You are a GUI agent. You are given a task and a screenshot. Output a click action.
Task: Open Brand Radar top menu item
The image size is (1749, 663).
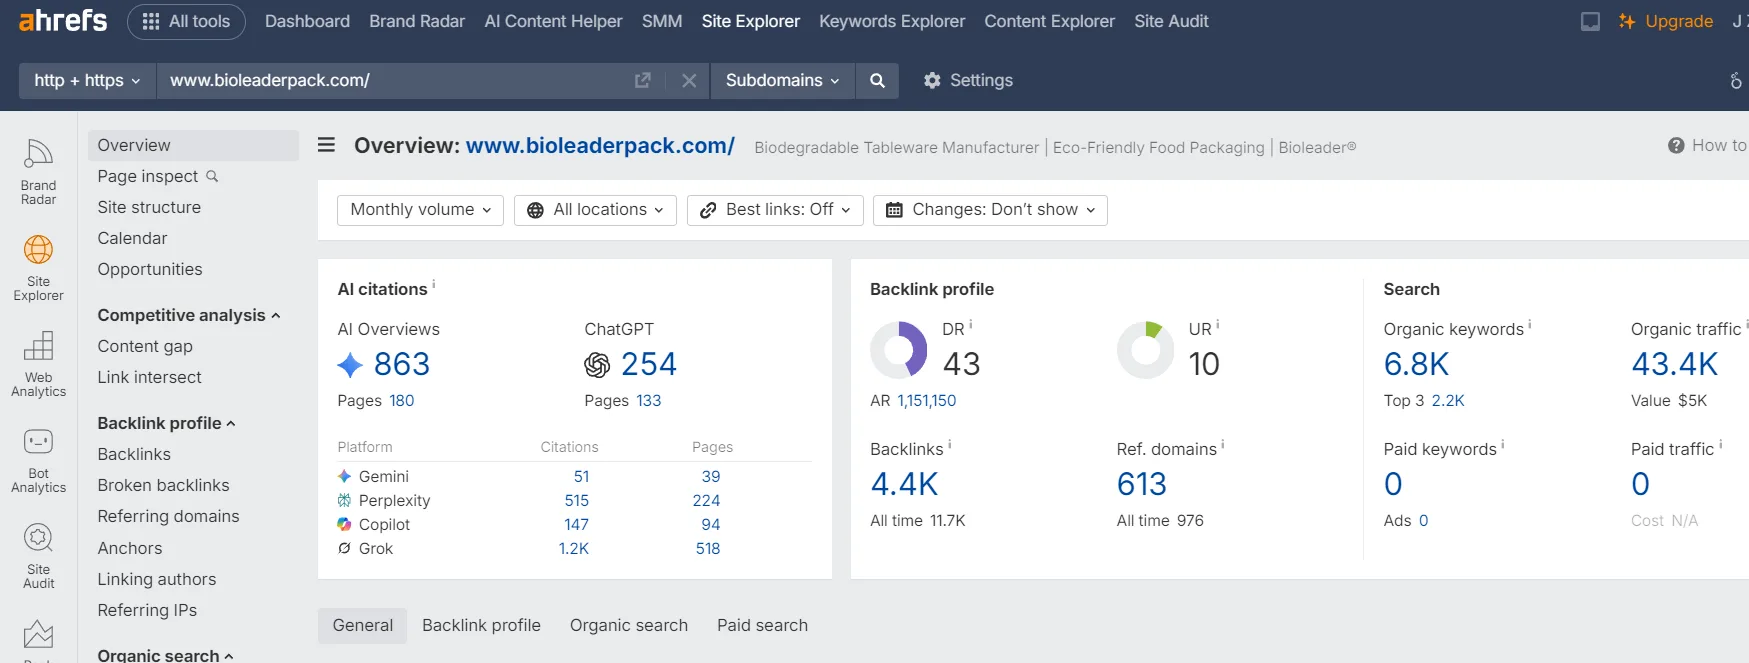417,21
